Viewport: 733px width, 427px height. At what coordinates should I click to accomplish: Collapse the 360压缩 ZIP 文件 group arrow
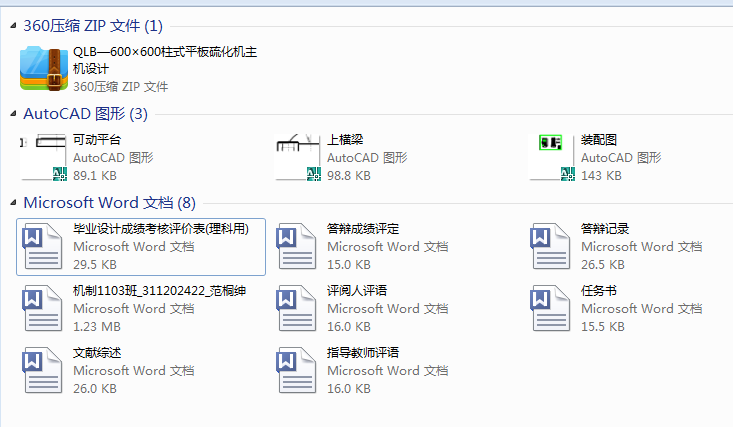(14, 26)
